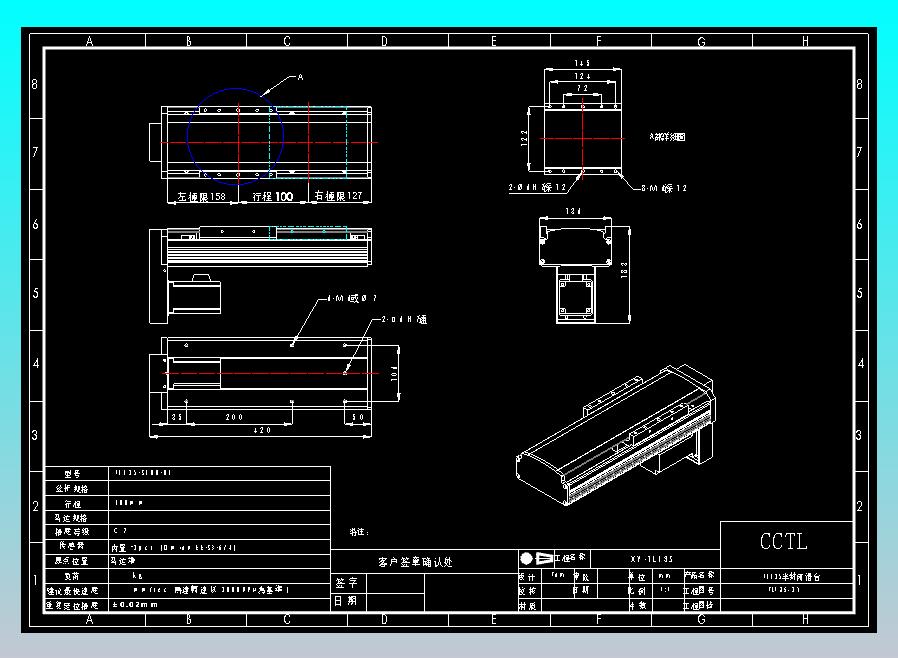The image size is (898, 658).
Task: Click the 35 offset dimension text
Action: pos(176,417)
